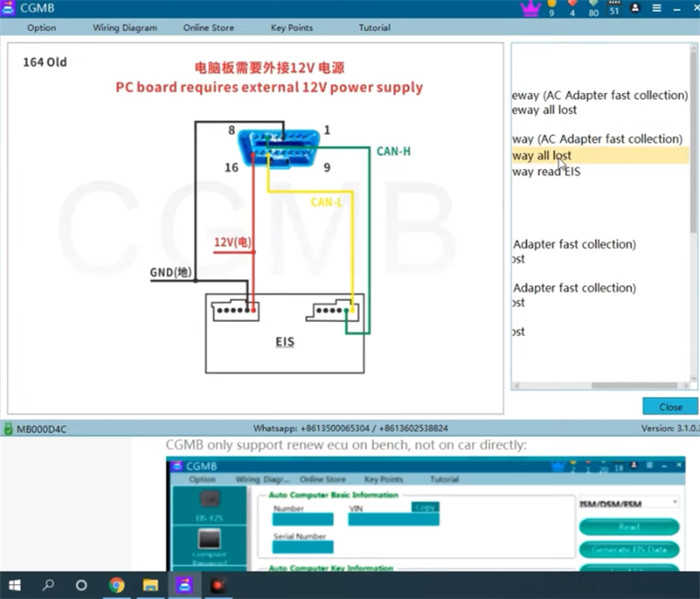700x599 pixels.
Task: Click the green gem counter showing 80
Action: (593, 8)
